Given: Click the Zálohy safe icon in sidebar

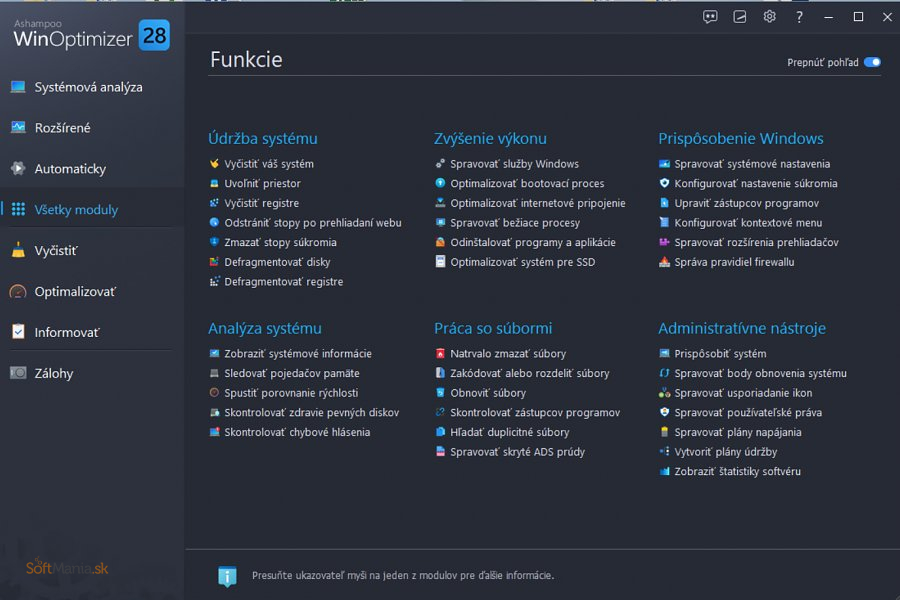Looking at the screenshot, I should coord(18,373).
